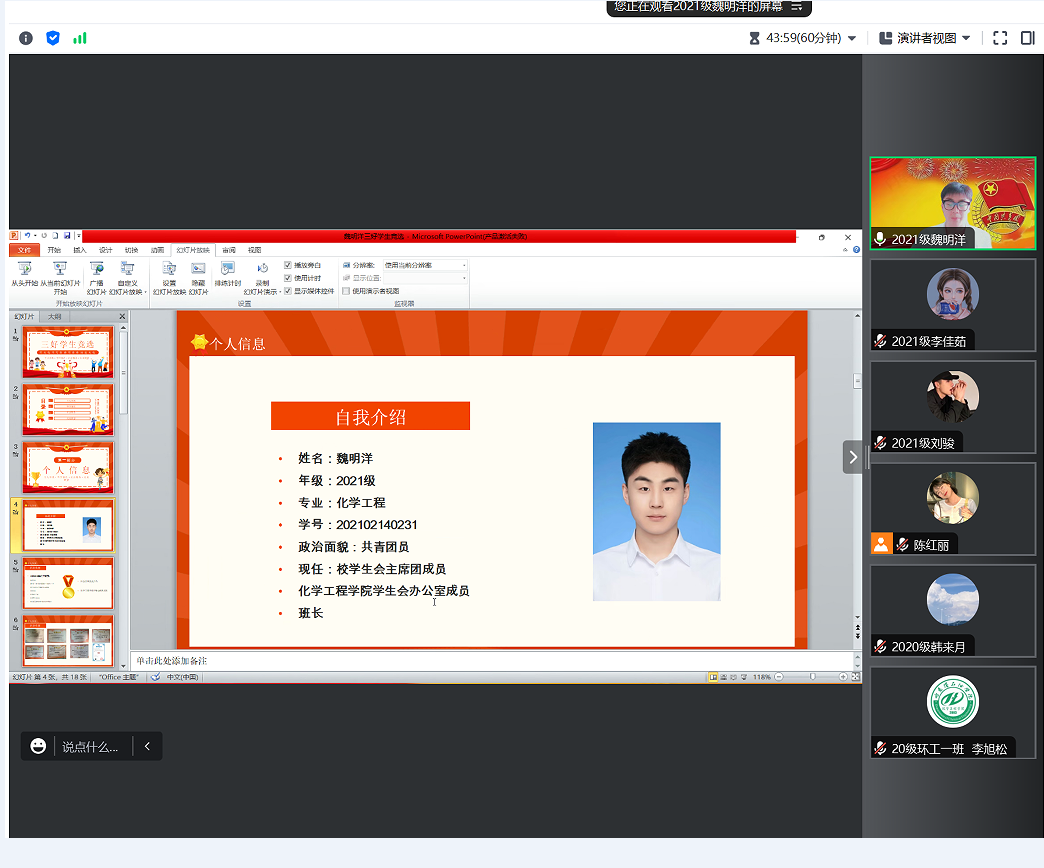The width and height of the screenshot is (1044, 868).
Task: Toggle the 播放旁白 checkbox
Action: point(288,265)
